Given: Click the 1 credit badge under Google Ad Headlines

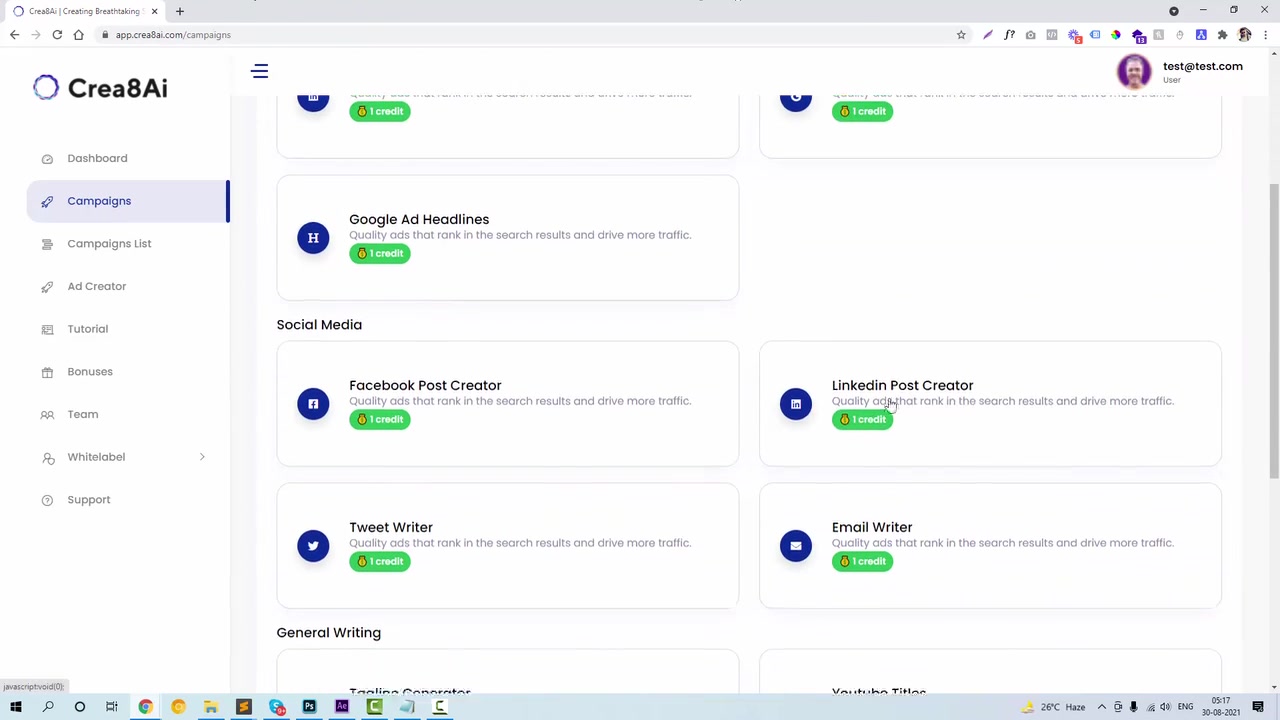Looking at the screenshot, I should 380,254.
